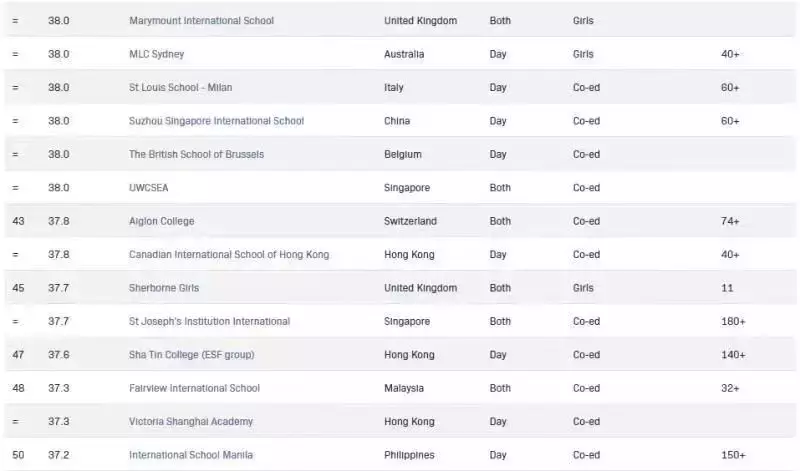
Task: Click MLC Sydney school name
Action: click(x=156, y=54)
